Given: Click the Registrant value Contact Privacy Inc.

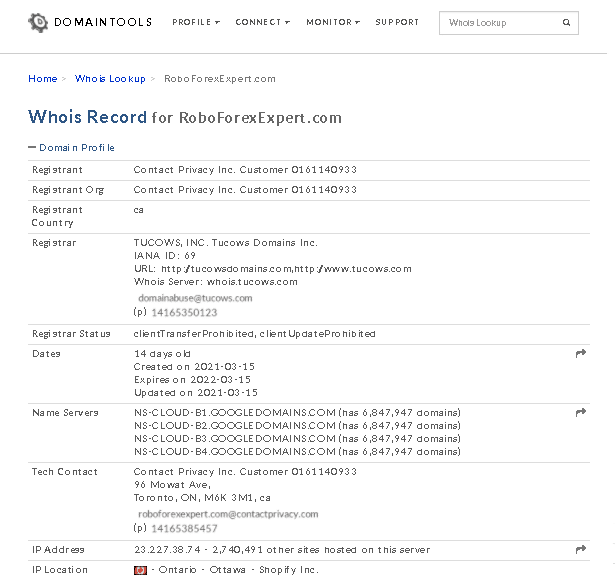Looking at the screenshot, I should [x=245, y=170].
